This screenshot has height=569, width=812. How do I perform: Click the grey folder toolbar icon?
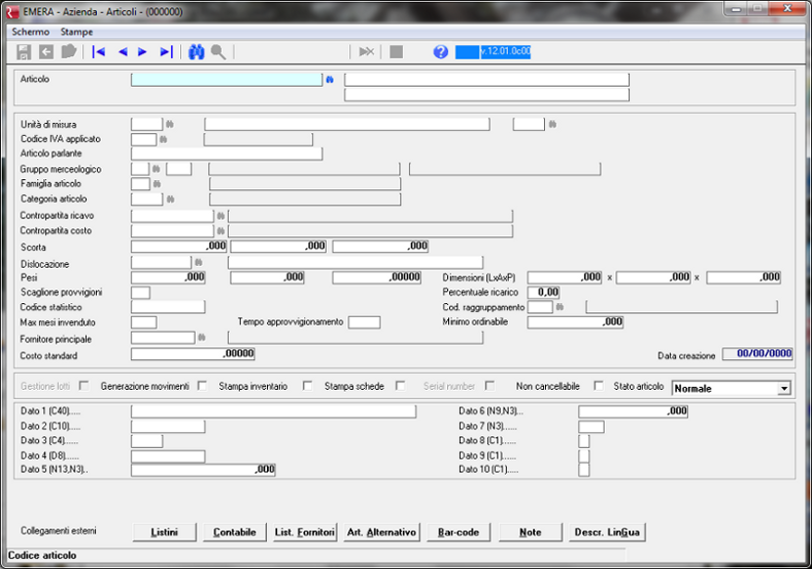click(68, 52)
